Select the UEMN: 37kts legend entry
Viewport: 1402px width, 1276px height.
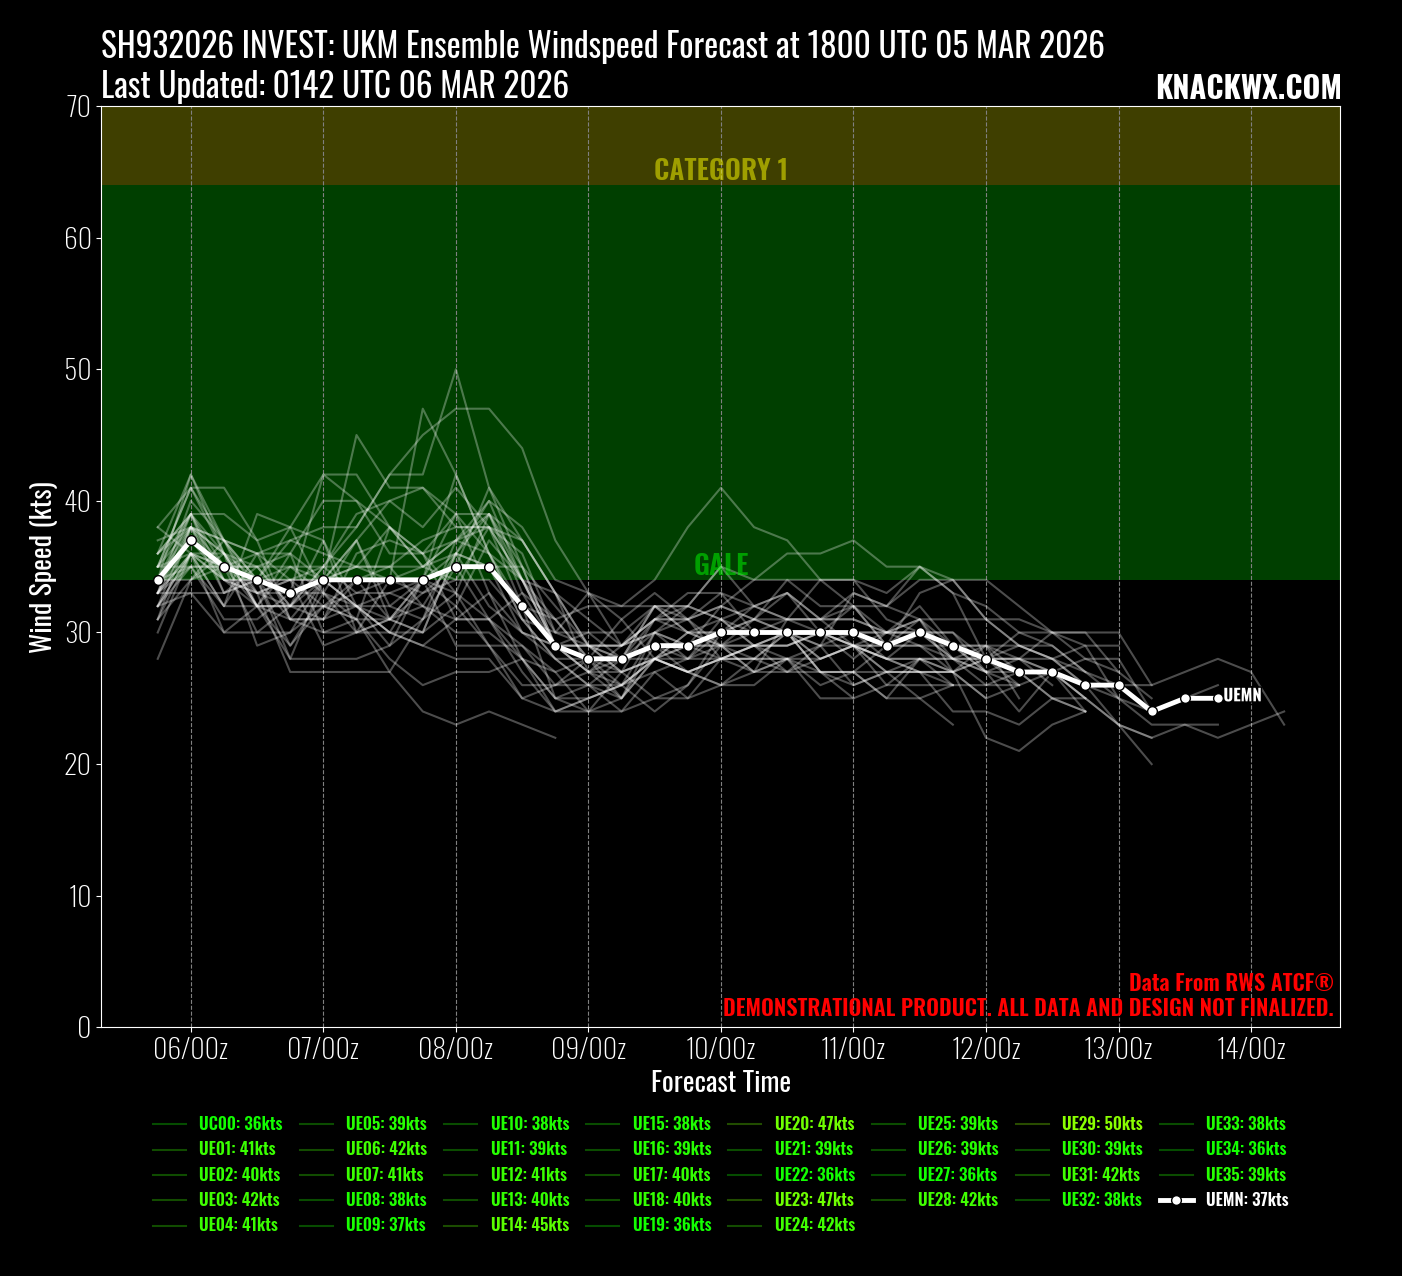[1246, 1200]
